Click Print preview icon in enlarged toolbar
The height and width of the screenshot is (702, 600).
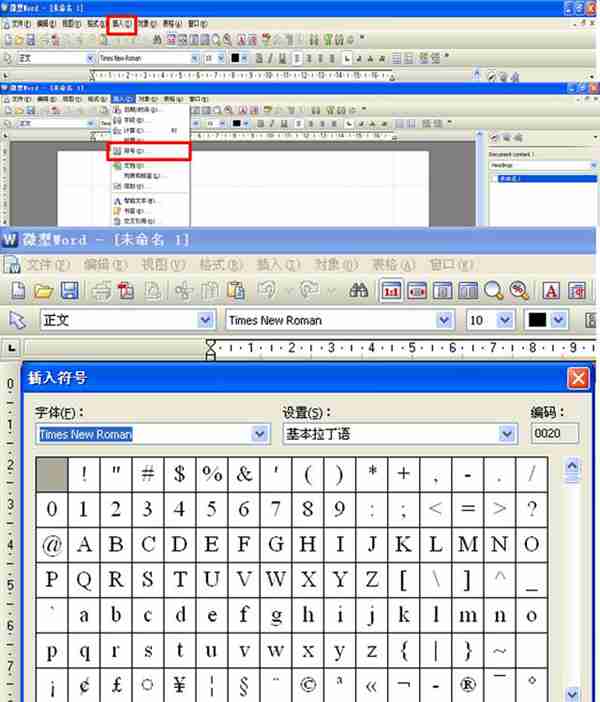(152, 291)
